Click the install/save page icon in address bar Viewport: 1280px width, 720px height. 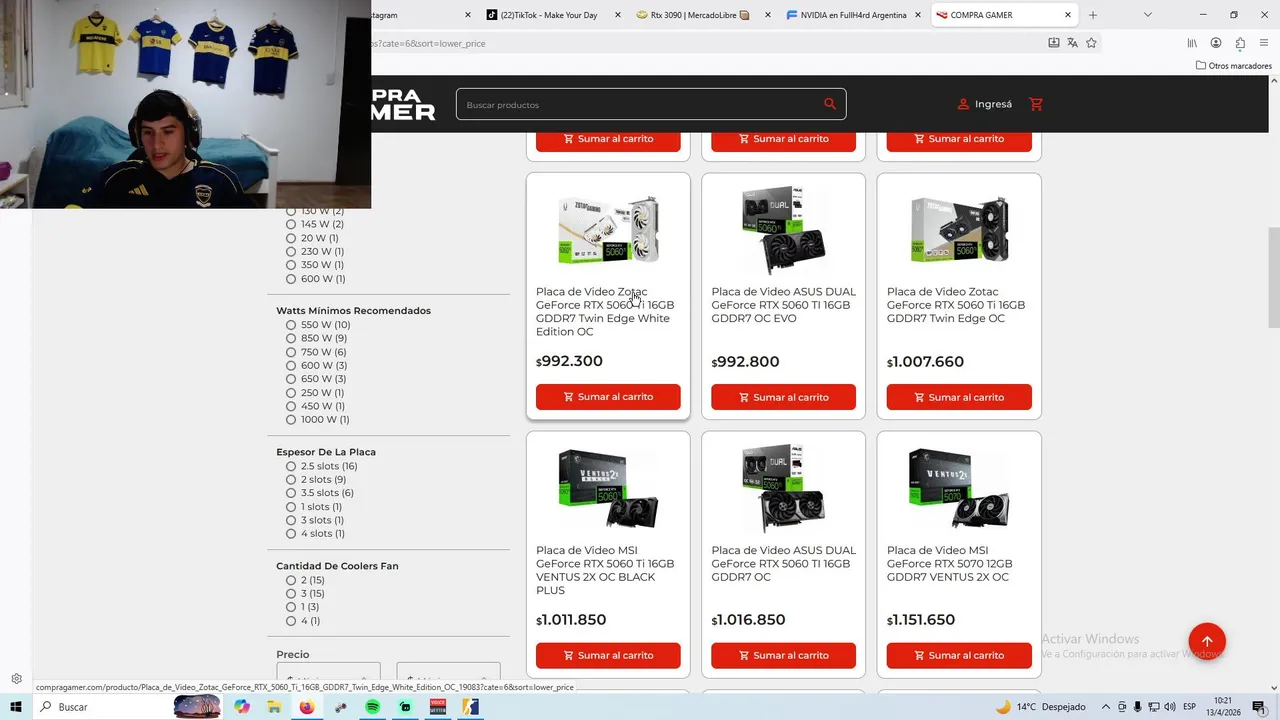pos(1053,43)
